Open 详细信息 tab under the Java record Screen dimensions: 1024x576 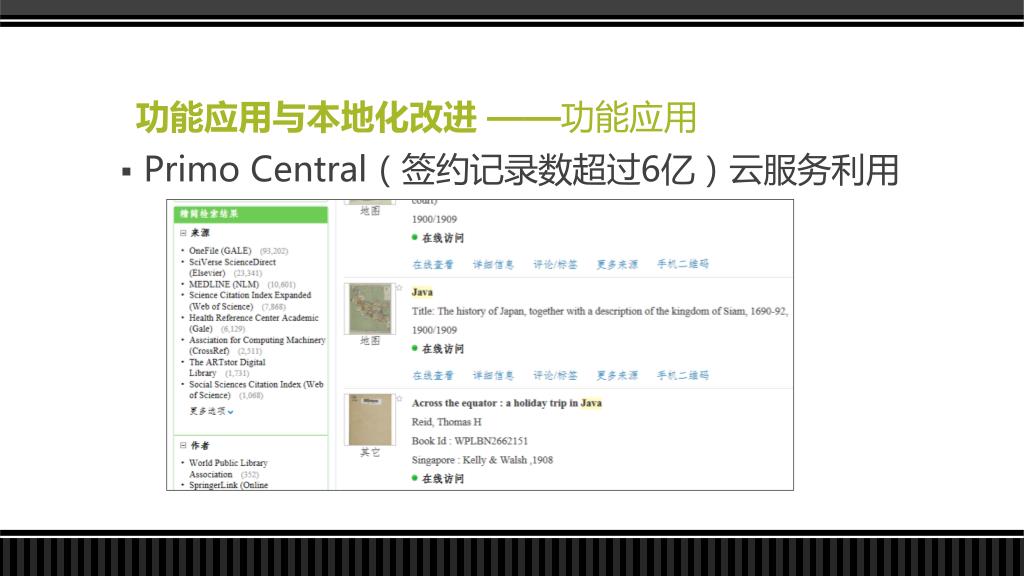pos(493,376)
